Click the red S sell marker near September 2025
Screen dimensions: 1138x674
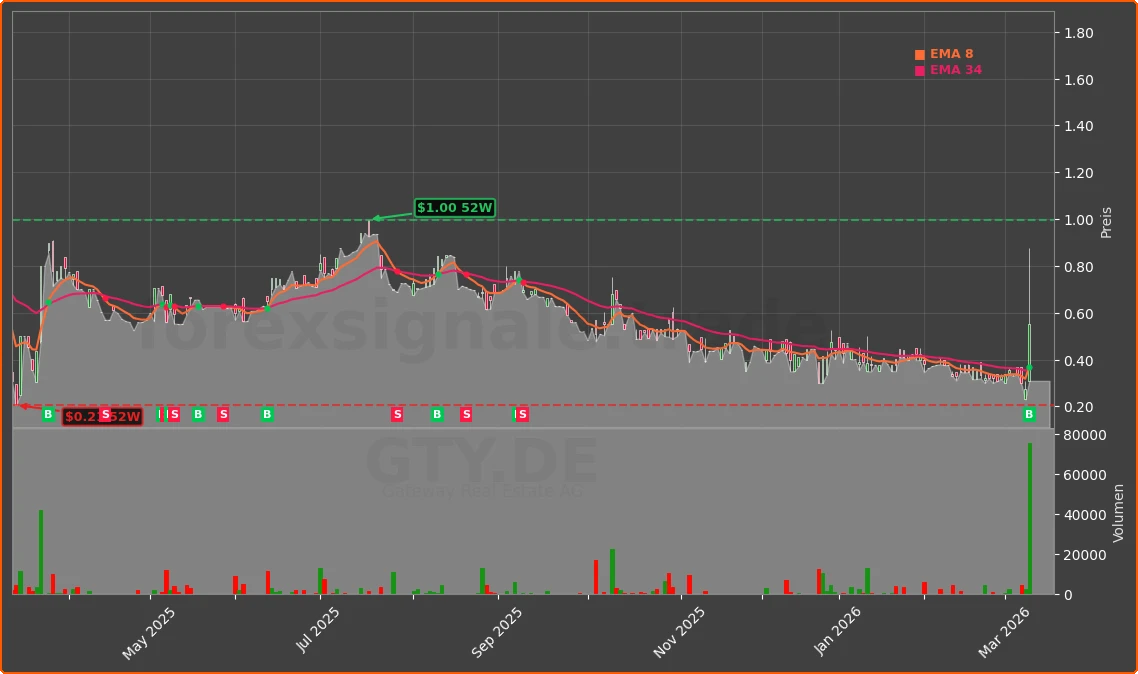coord(467,414)
